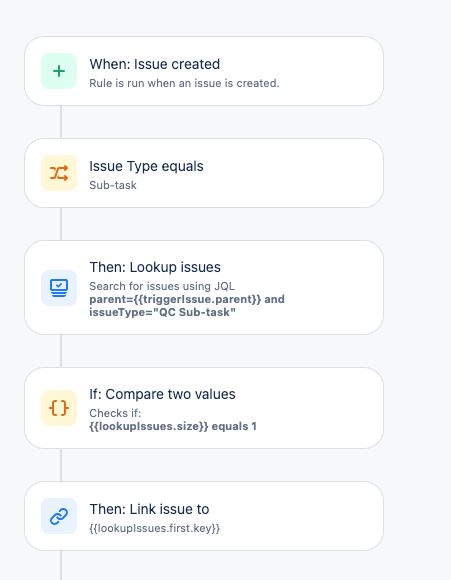Click connector line below Link issue to card
Viewport: 451px width, 580px height.
(x=61, y=565)
